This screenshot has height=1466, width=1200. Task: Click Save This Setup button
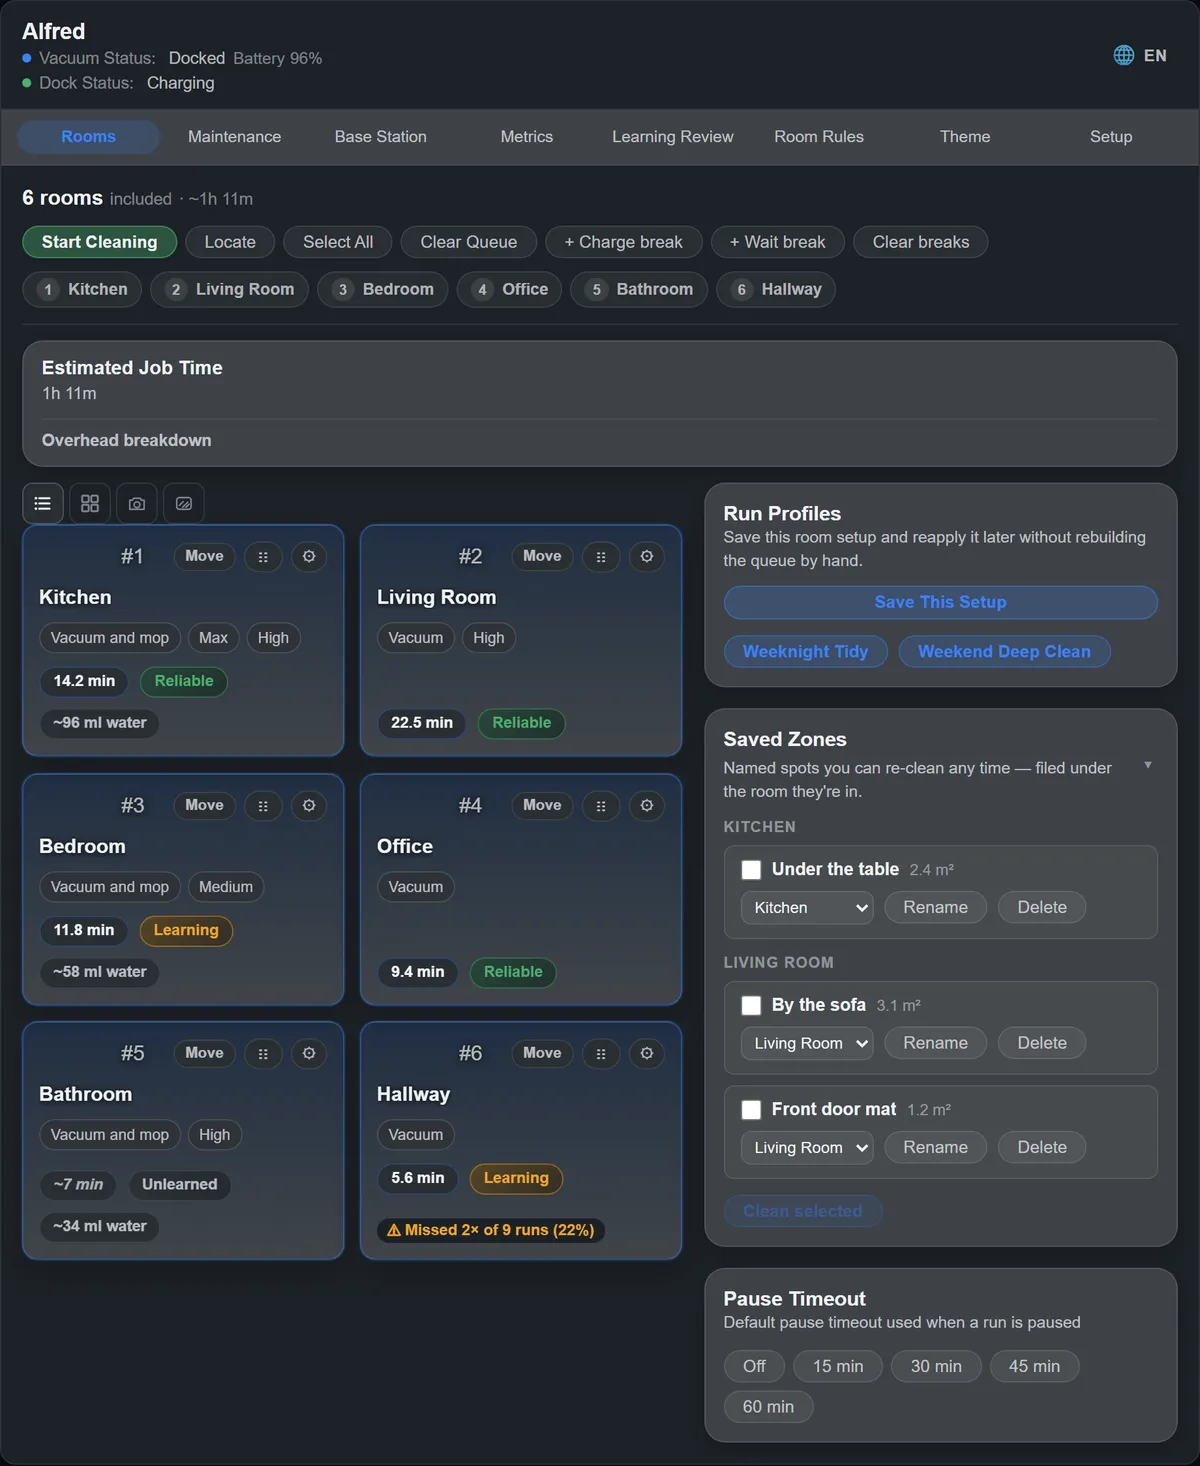click(941, 602)
